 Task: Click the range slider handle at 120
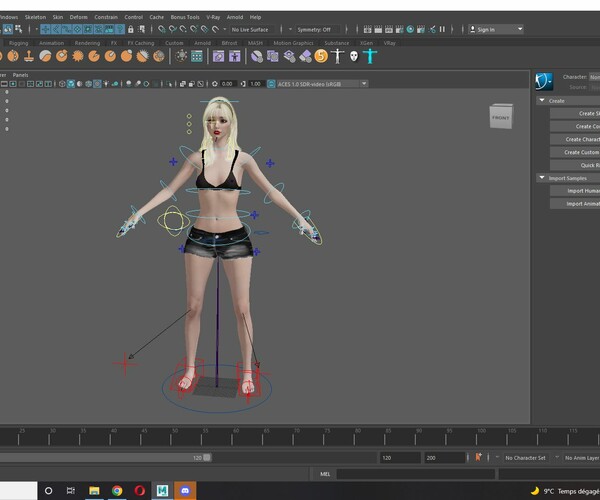(207, 458)
